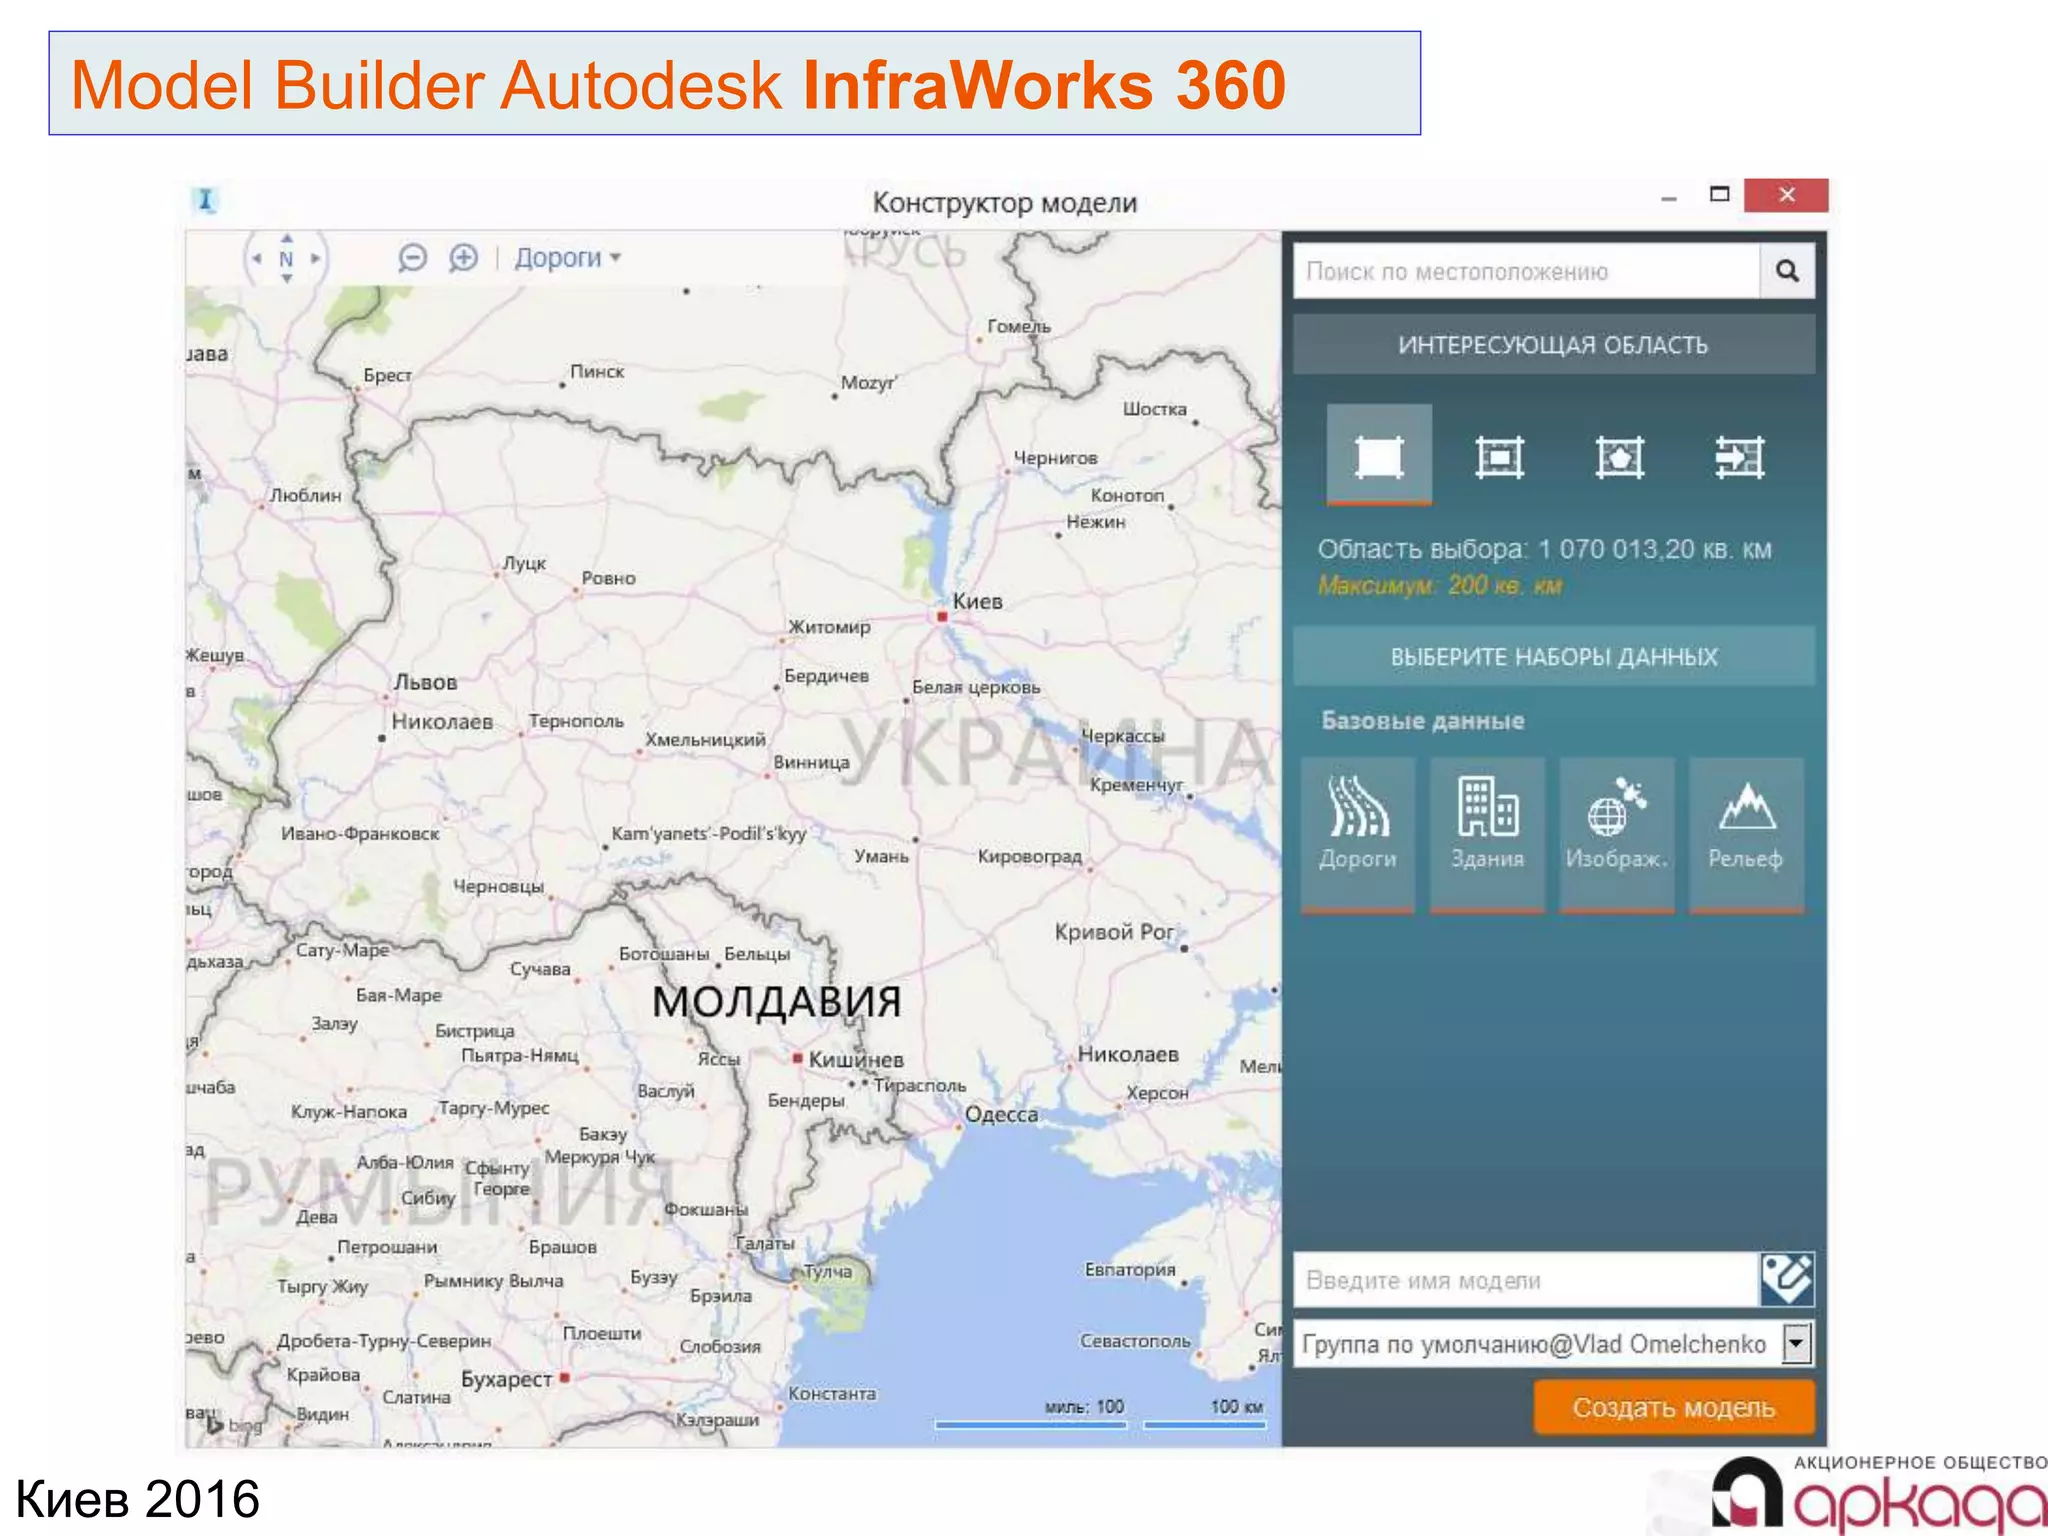Click the Брест label on map
The width and height of the screenshot is (2048, 1536).
387,375
